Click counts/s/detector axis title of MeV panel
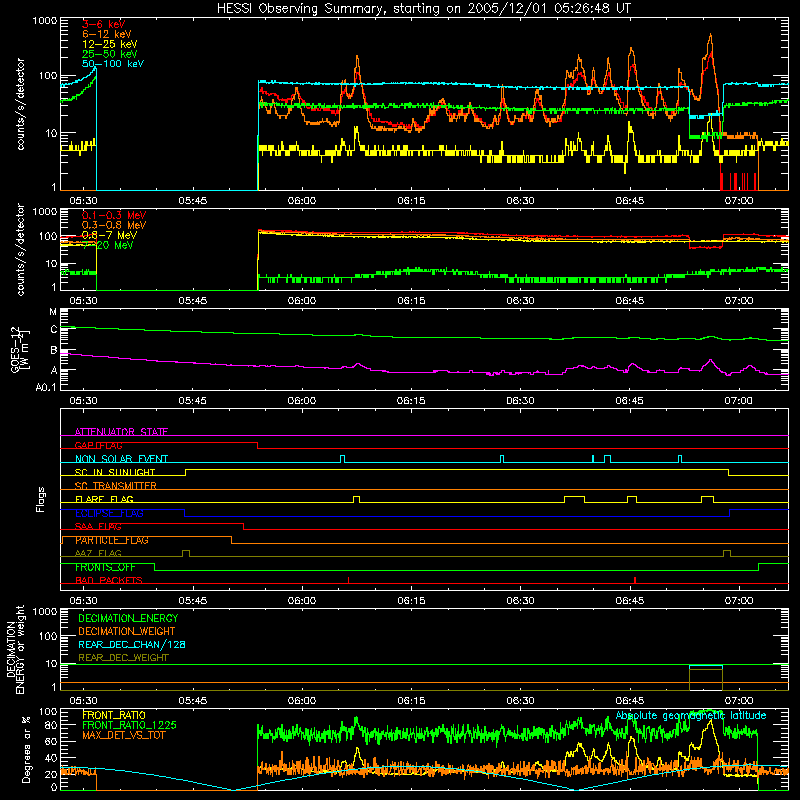The height and width of the screenshot is (800, 800). coord(21,249)
